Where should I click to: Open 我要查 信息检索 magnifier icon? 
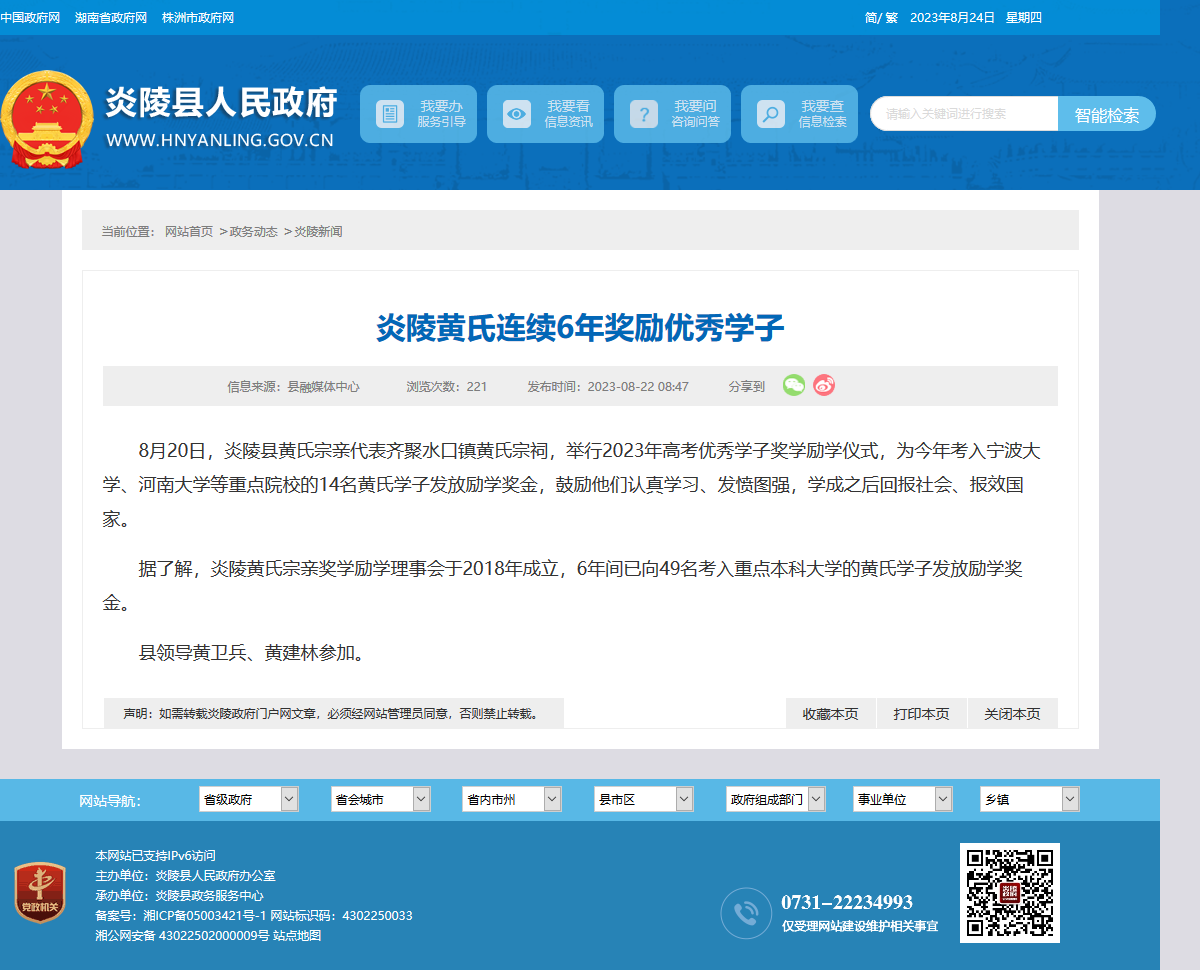pyautogui.click(x=771, y=114)
